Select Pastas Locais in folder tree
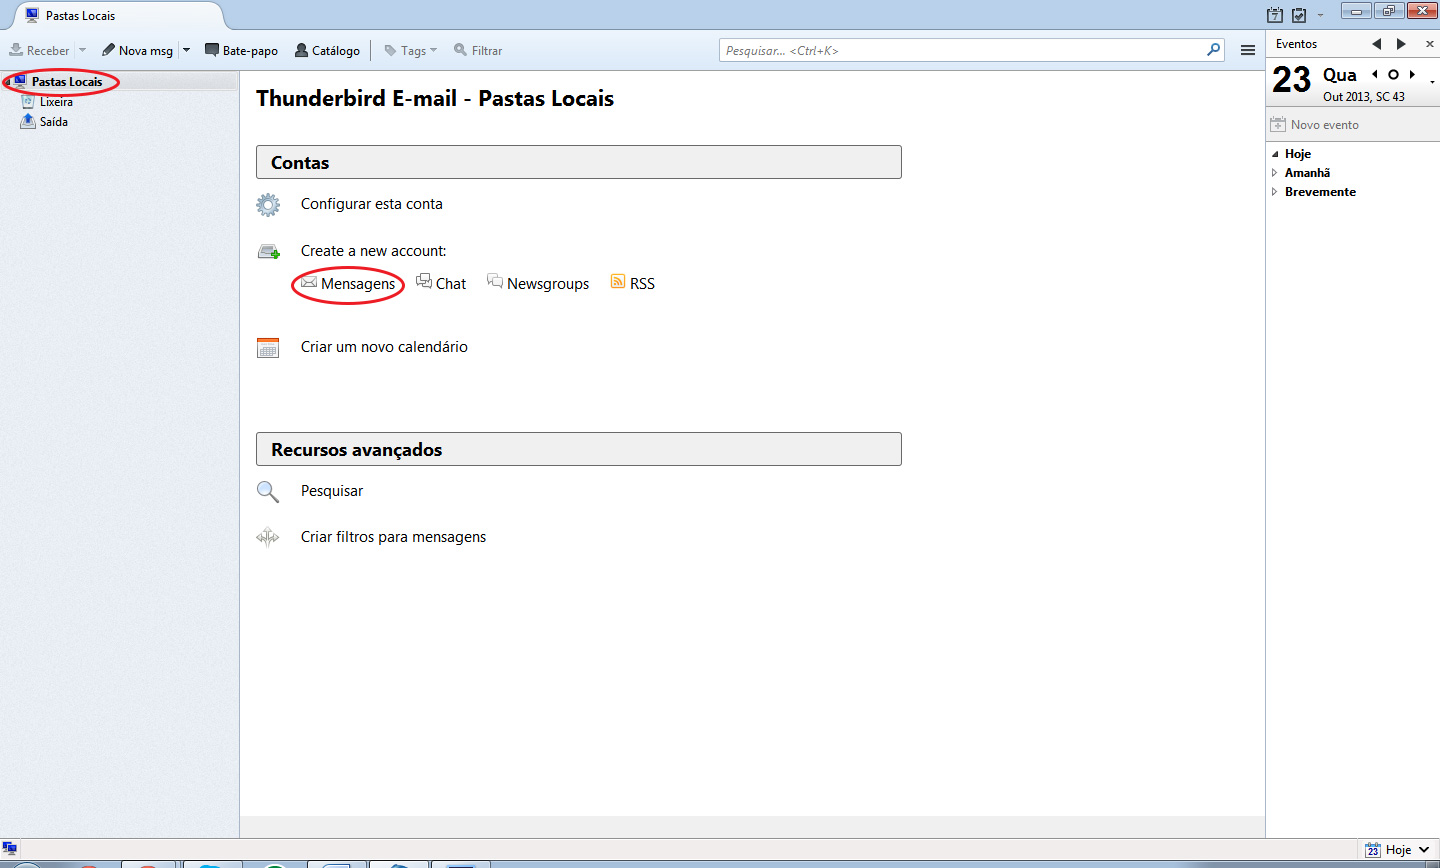Image resolution: width=1440 pixels, height=868 pixels. coord(66,82)
